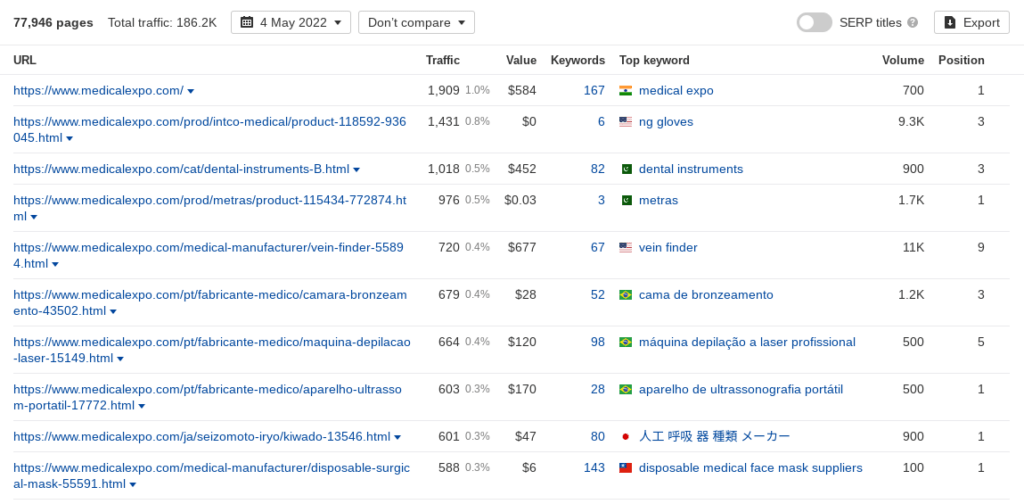Open the disposable-surgical-mask page link
The height and width of the screenshot is (504, 1024).
point(212,476)
